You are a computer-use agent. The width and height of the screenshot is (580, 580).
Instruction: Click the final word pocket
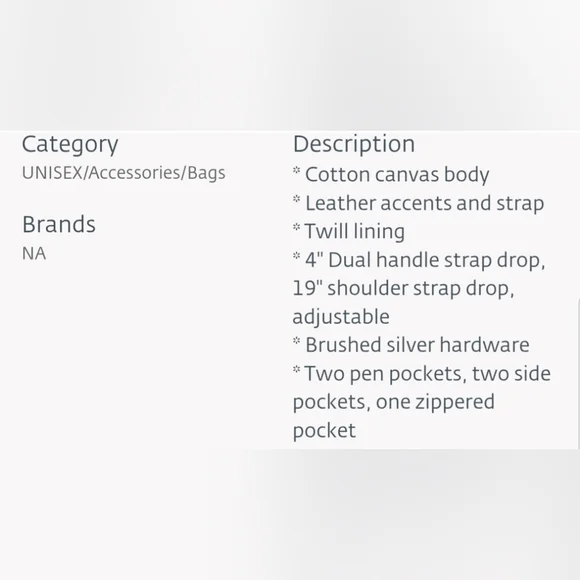(x=324, y=431)
